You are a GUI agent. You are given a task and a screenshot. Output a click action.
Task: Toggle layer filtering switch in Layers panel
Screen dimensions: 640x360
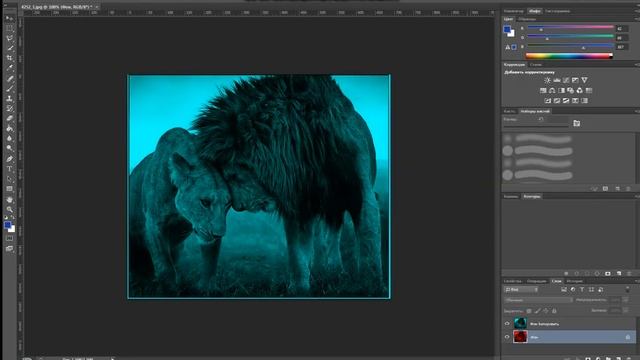627,289
